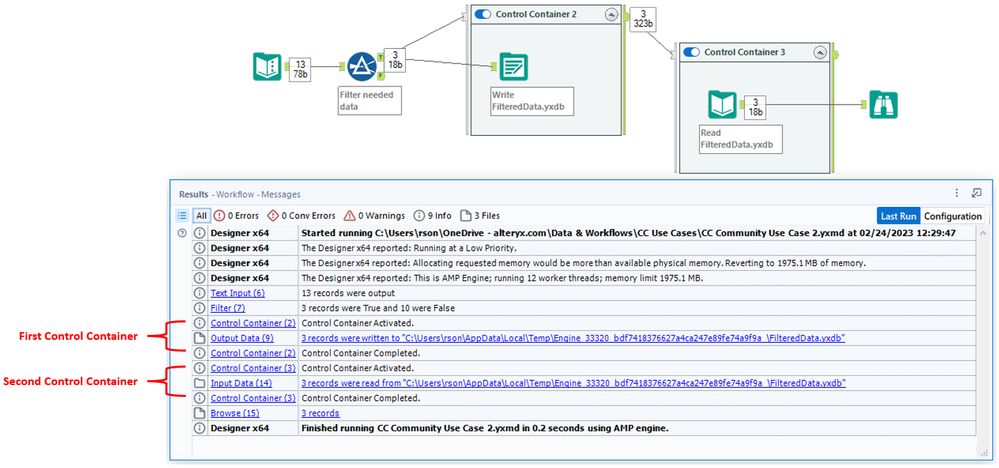This screenshot has width=999, height=468.
Task: Click the Output Data tool writing FilteredData.yxdb
Action: point(514,66)
